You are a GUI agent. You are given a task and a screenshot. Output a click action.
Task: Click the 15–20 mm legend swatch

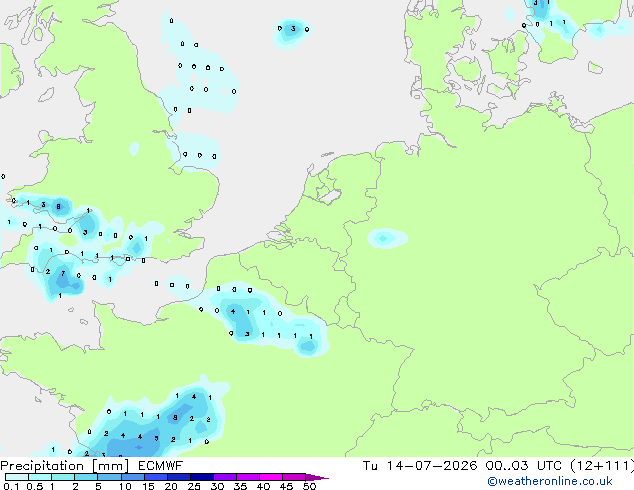pyautogui.click(x=156, y=477)
